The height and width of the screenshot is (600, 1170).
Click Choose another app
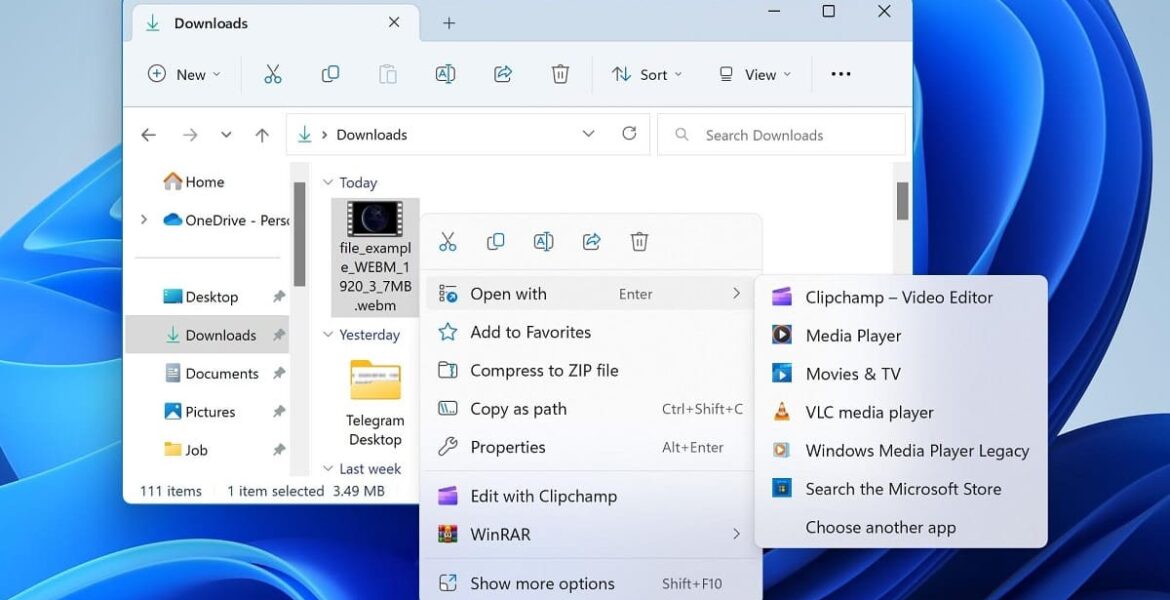(x=880, y=527)
